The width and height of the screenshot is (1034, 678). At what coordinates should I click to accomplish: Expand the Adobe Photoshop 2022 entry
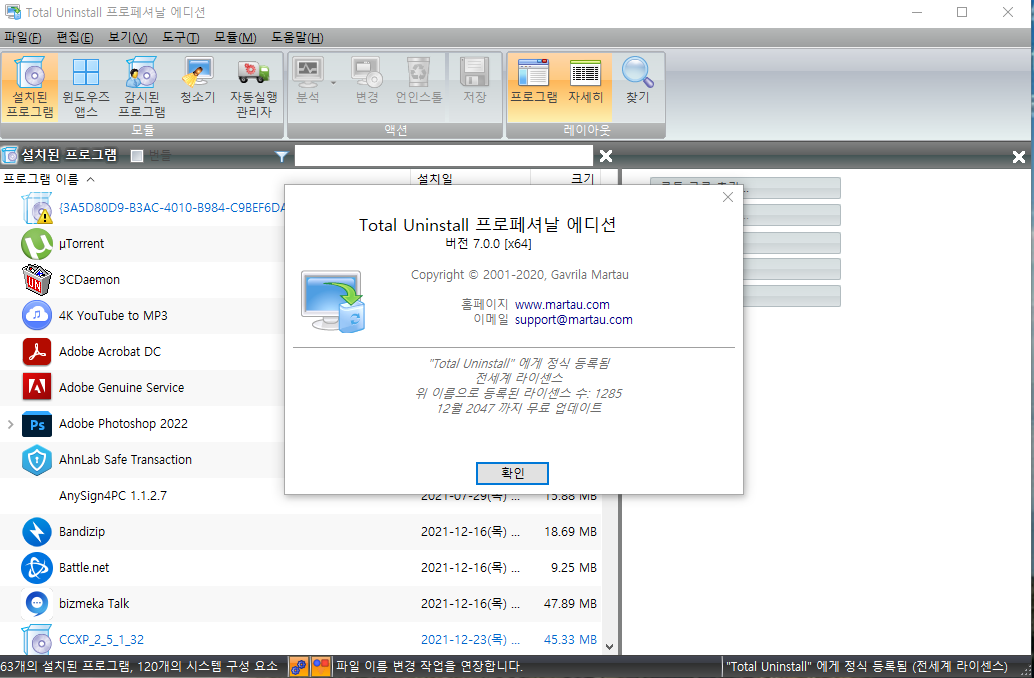(11, 424)
